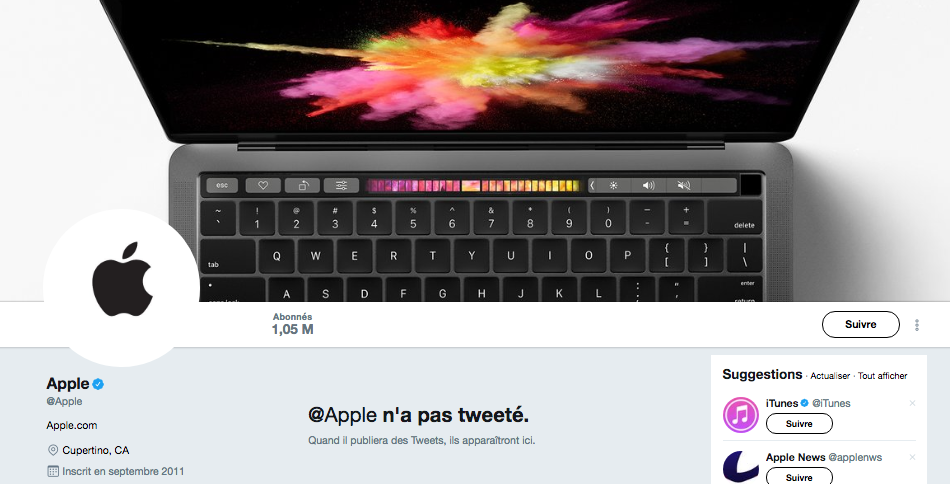The height and width of the screenshot is (484, 950).
Task: Open the Apple News profile name
Action: coord(796,457)
